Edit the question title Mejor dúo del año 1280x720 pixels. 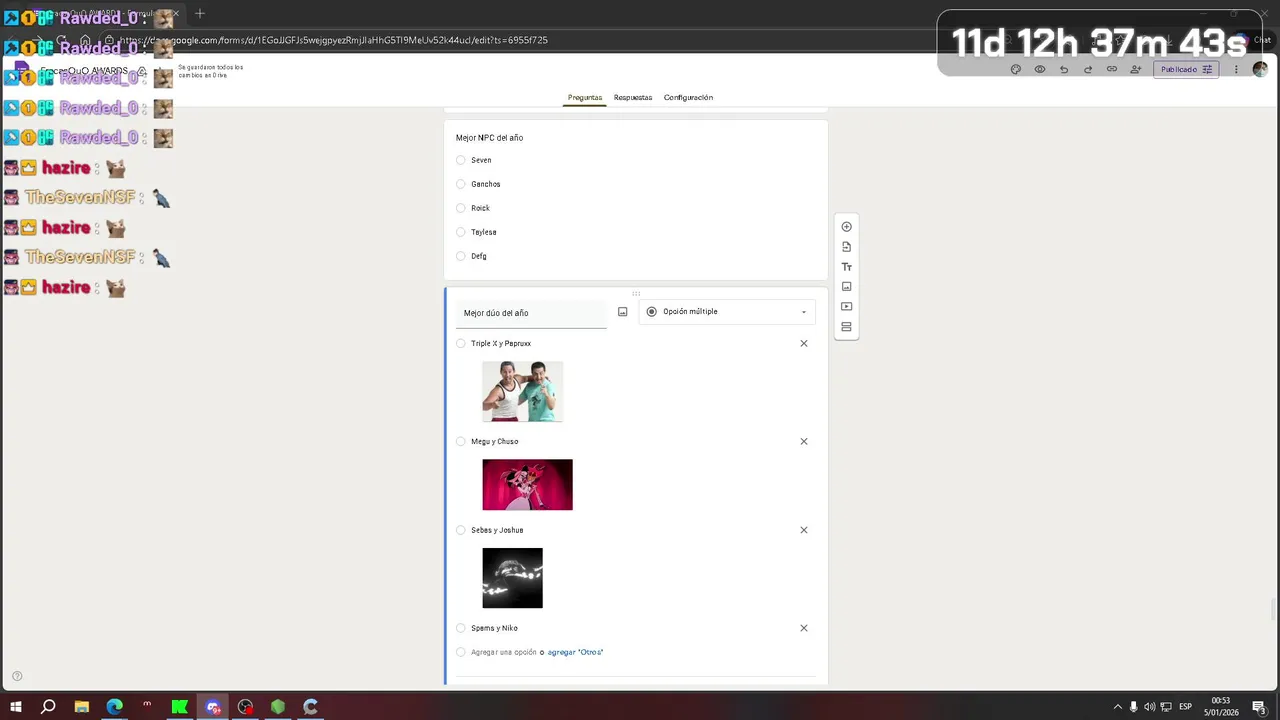point(531,313)
